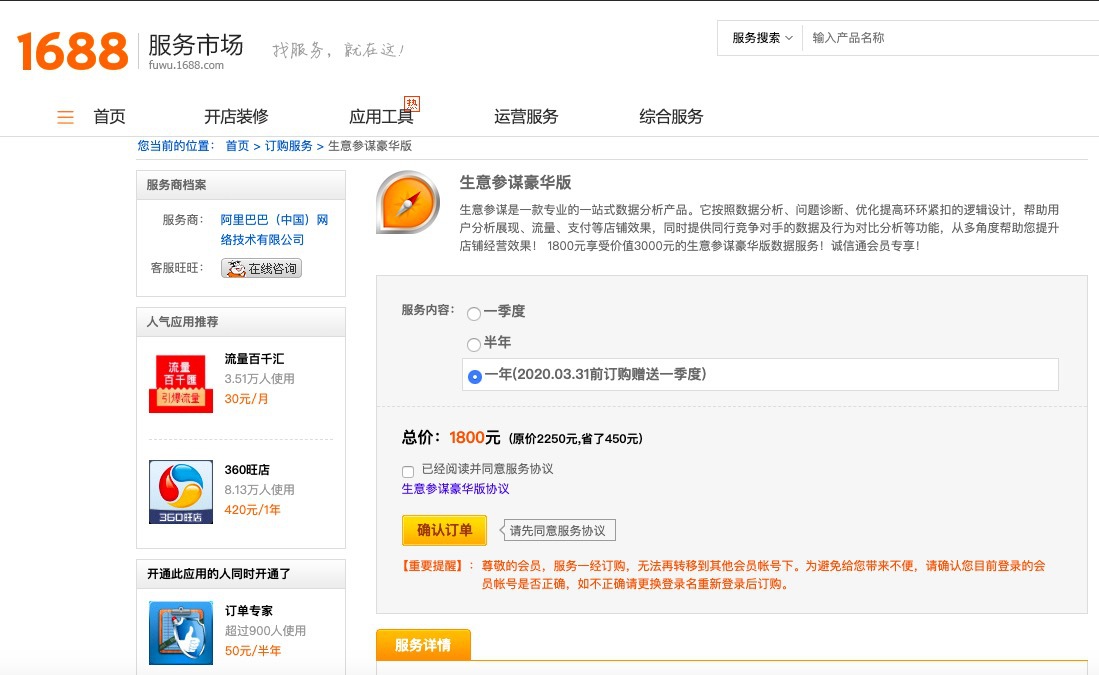Click the 50元/半年 price text
This screenshot has height=675, width=1099.
252,650
